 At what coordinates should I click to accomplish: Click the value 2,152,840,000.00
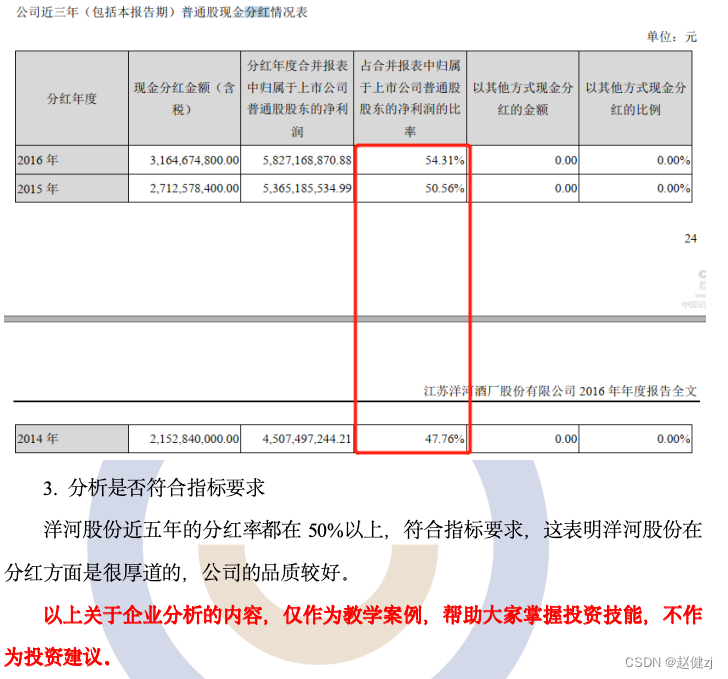click(x=194, y=439)
